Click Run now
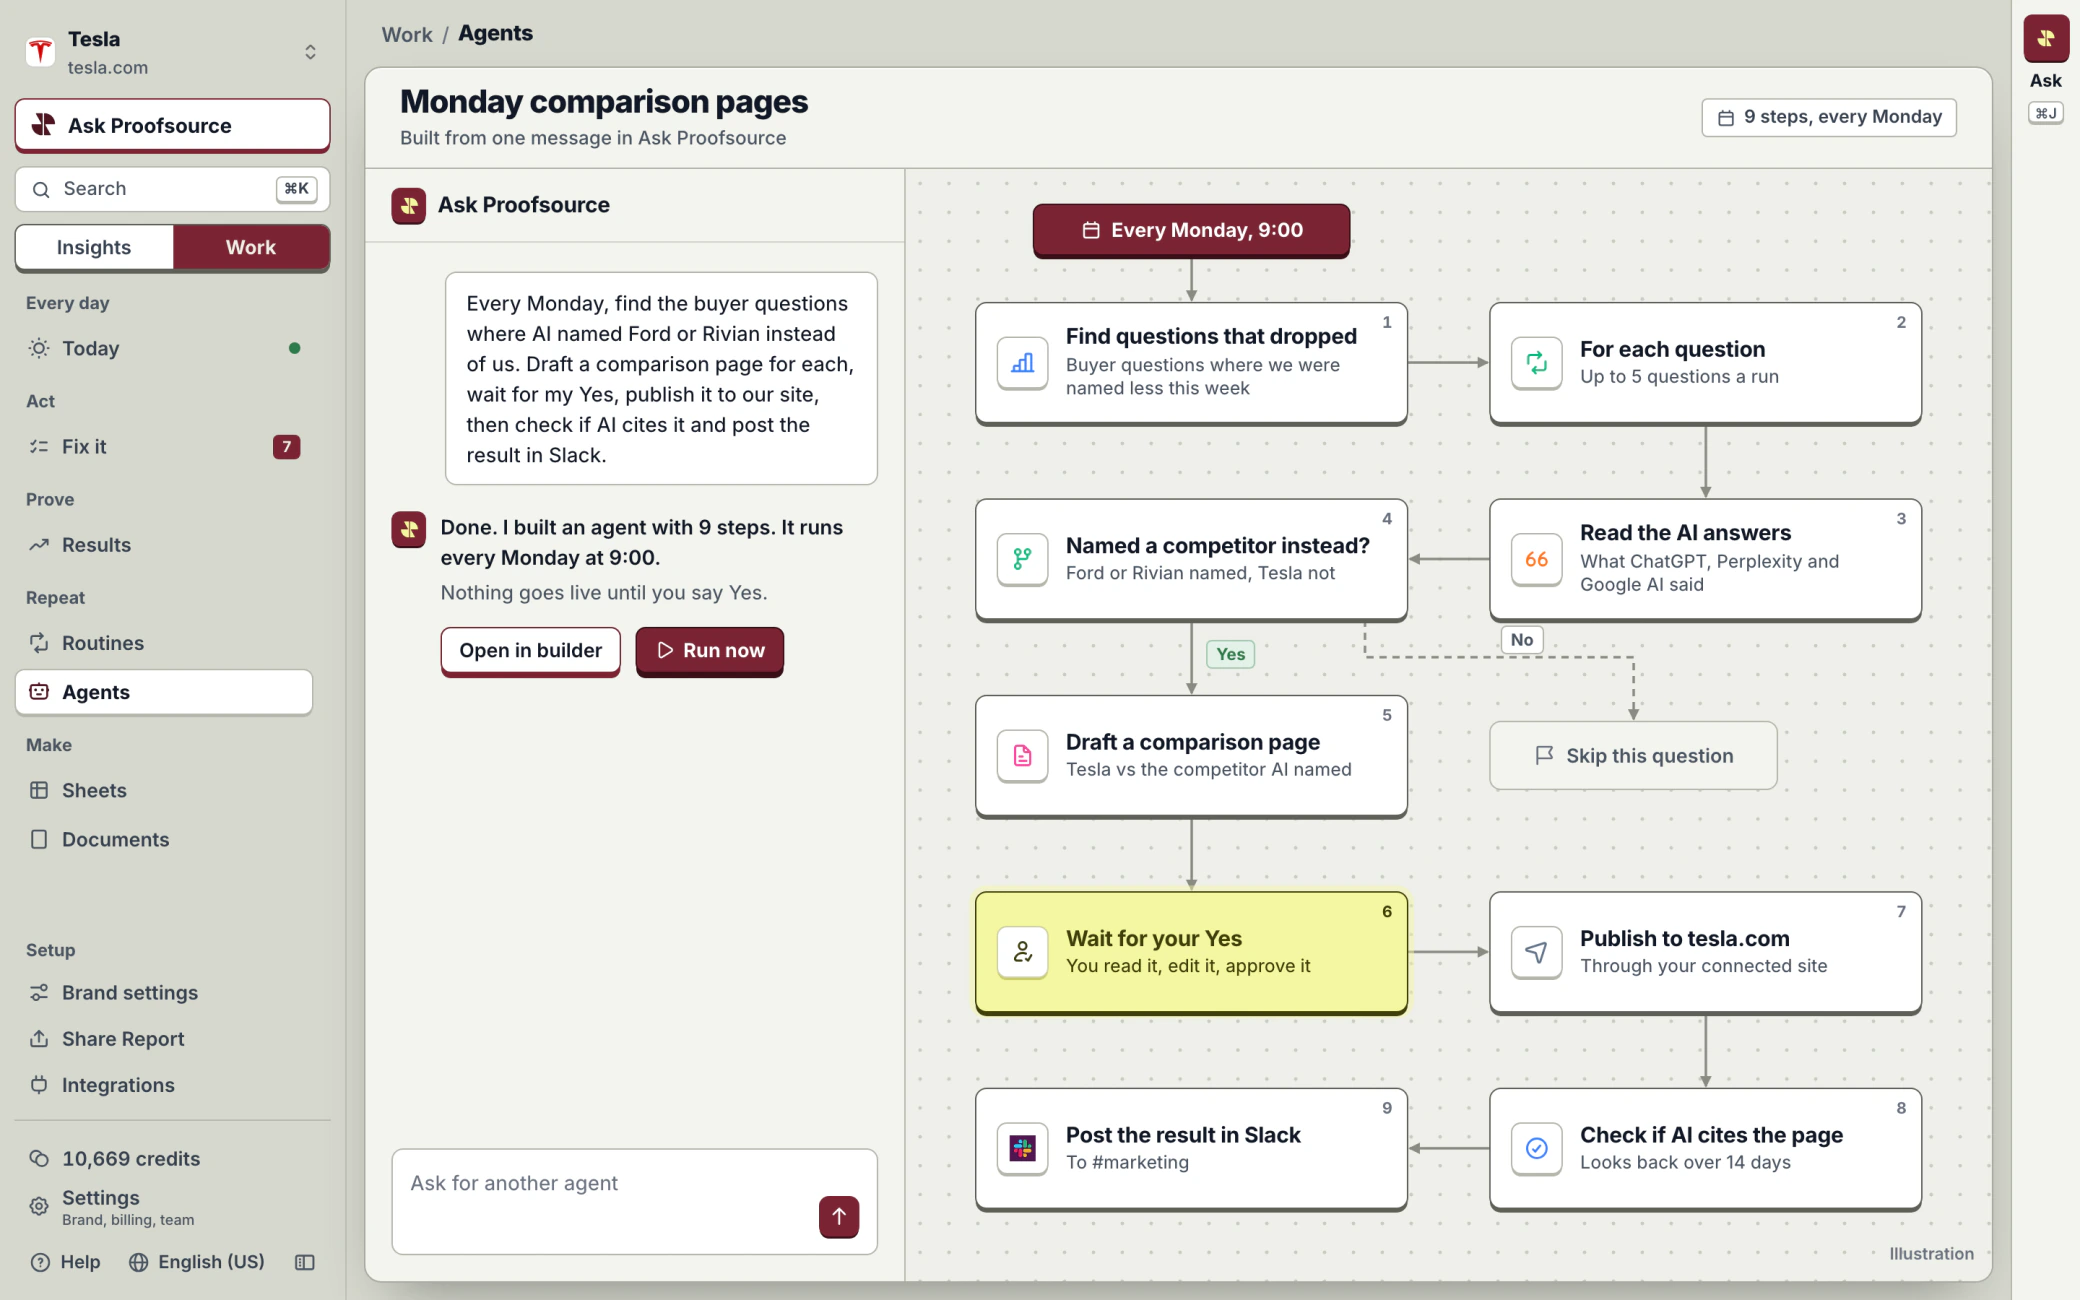 point(709,650)
